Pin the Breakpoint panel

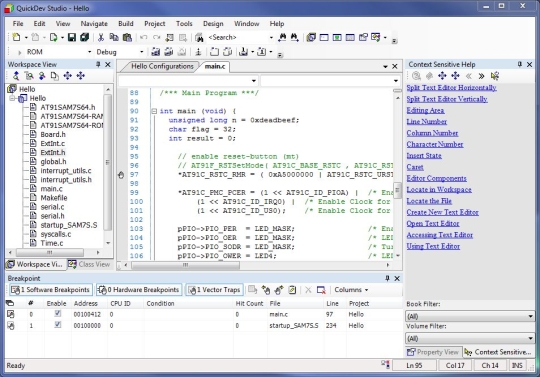(x=387, y=278)
